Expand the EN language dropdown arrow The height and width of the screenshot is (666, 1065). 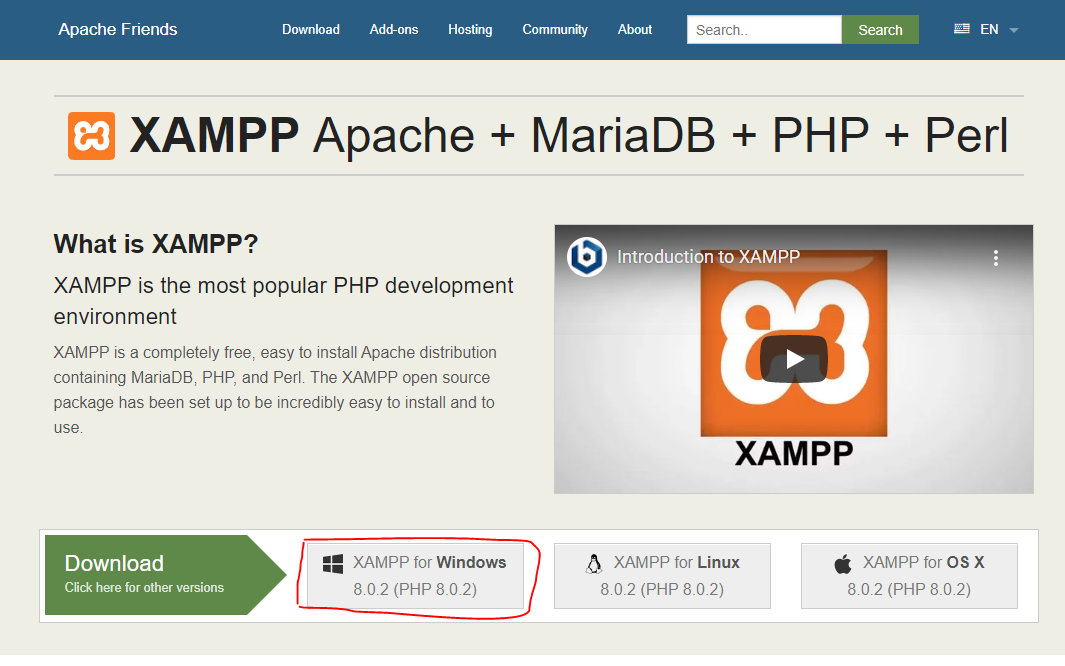1014,30
